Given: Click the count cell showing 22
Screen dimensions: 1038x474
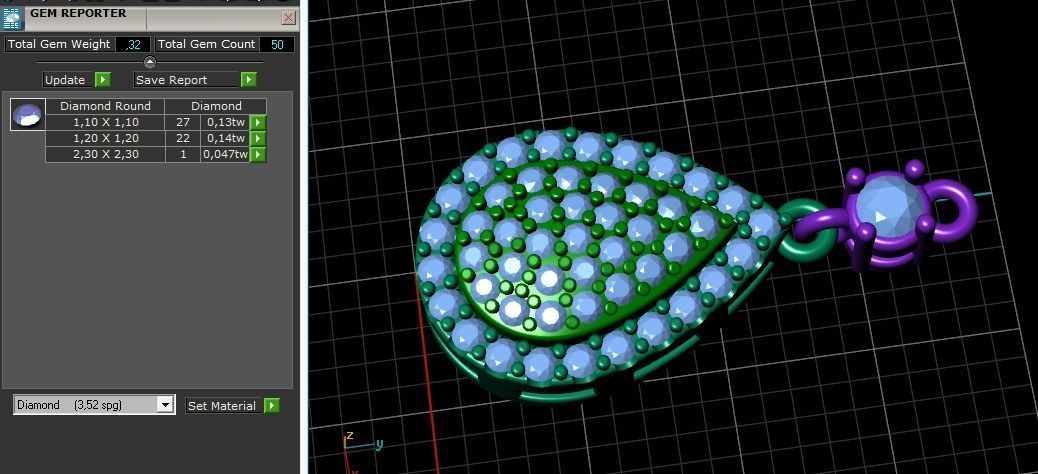Looking at the screenshot, I should (x=183, y=138).
